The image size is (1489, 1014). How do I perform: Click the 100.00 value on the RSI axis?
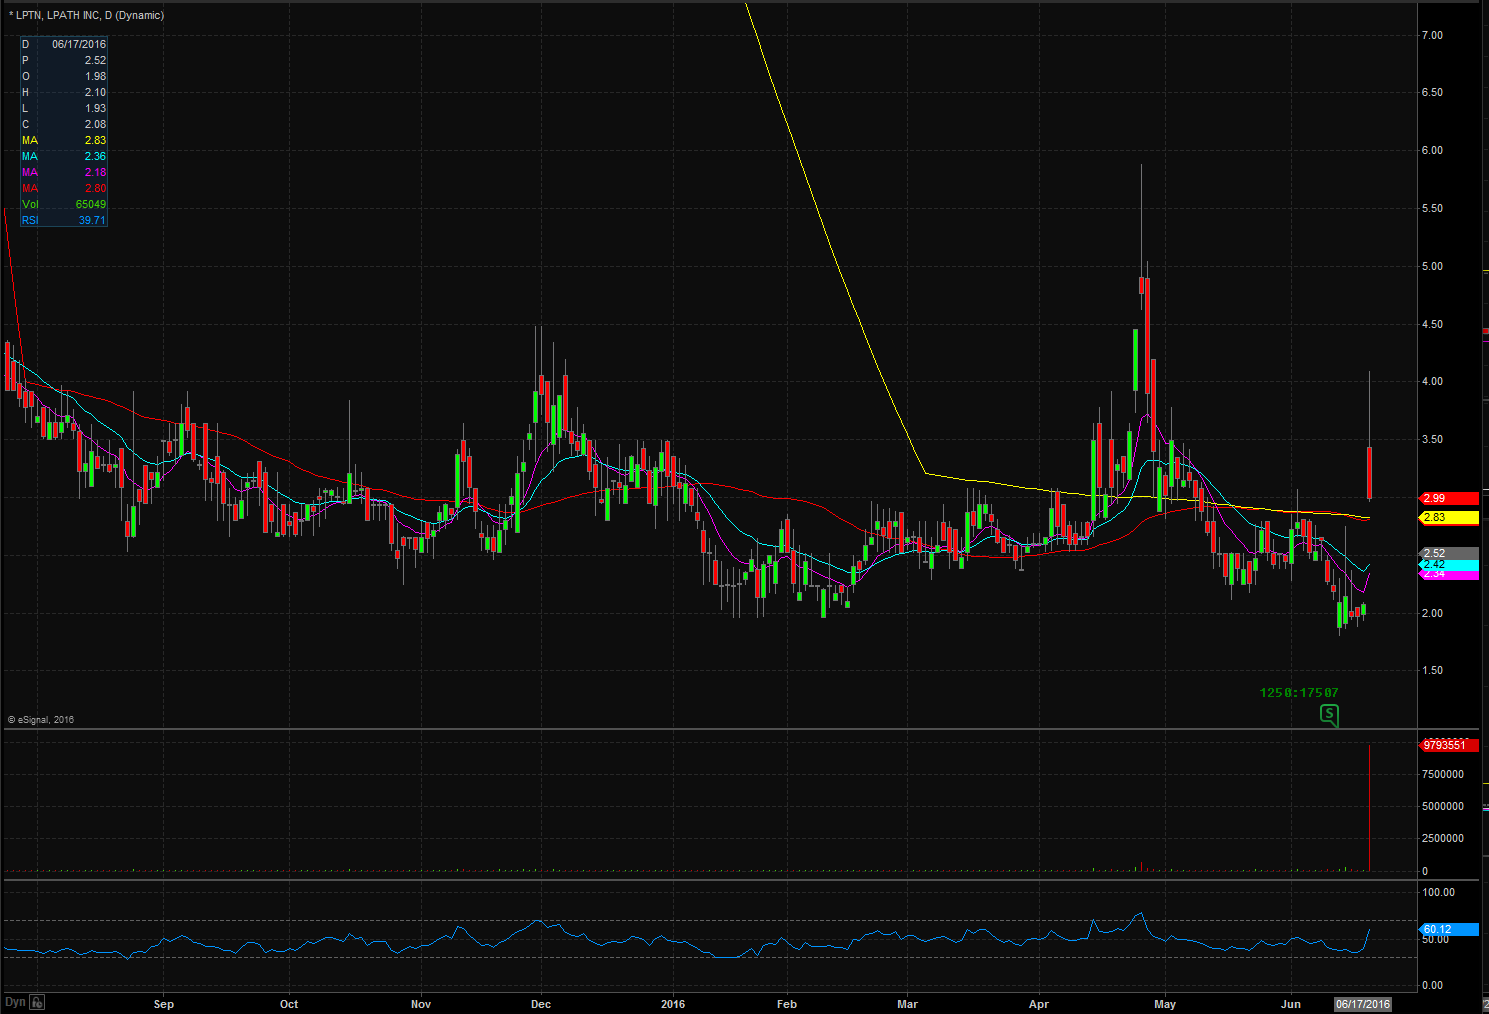(x=1438, y=892)
